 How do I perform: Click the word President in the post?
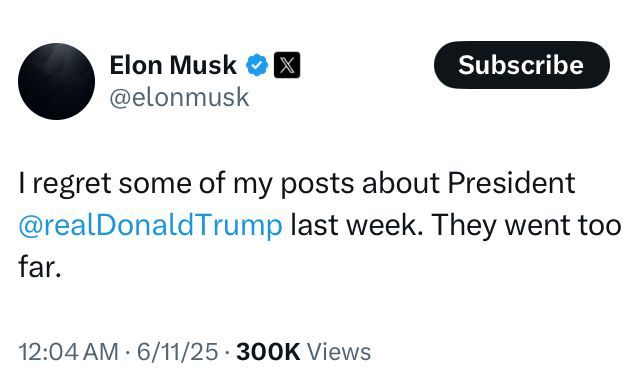click(511, 183)
